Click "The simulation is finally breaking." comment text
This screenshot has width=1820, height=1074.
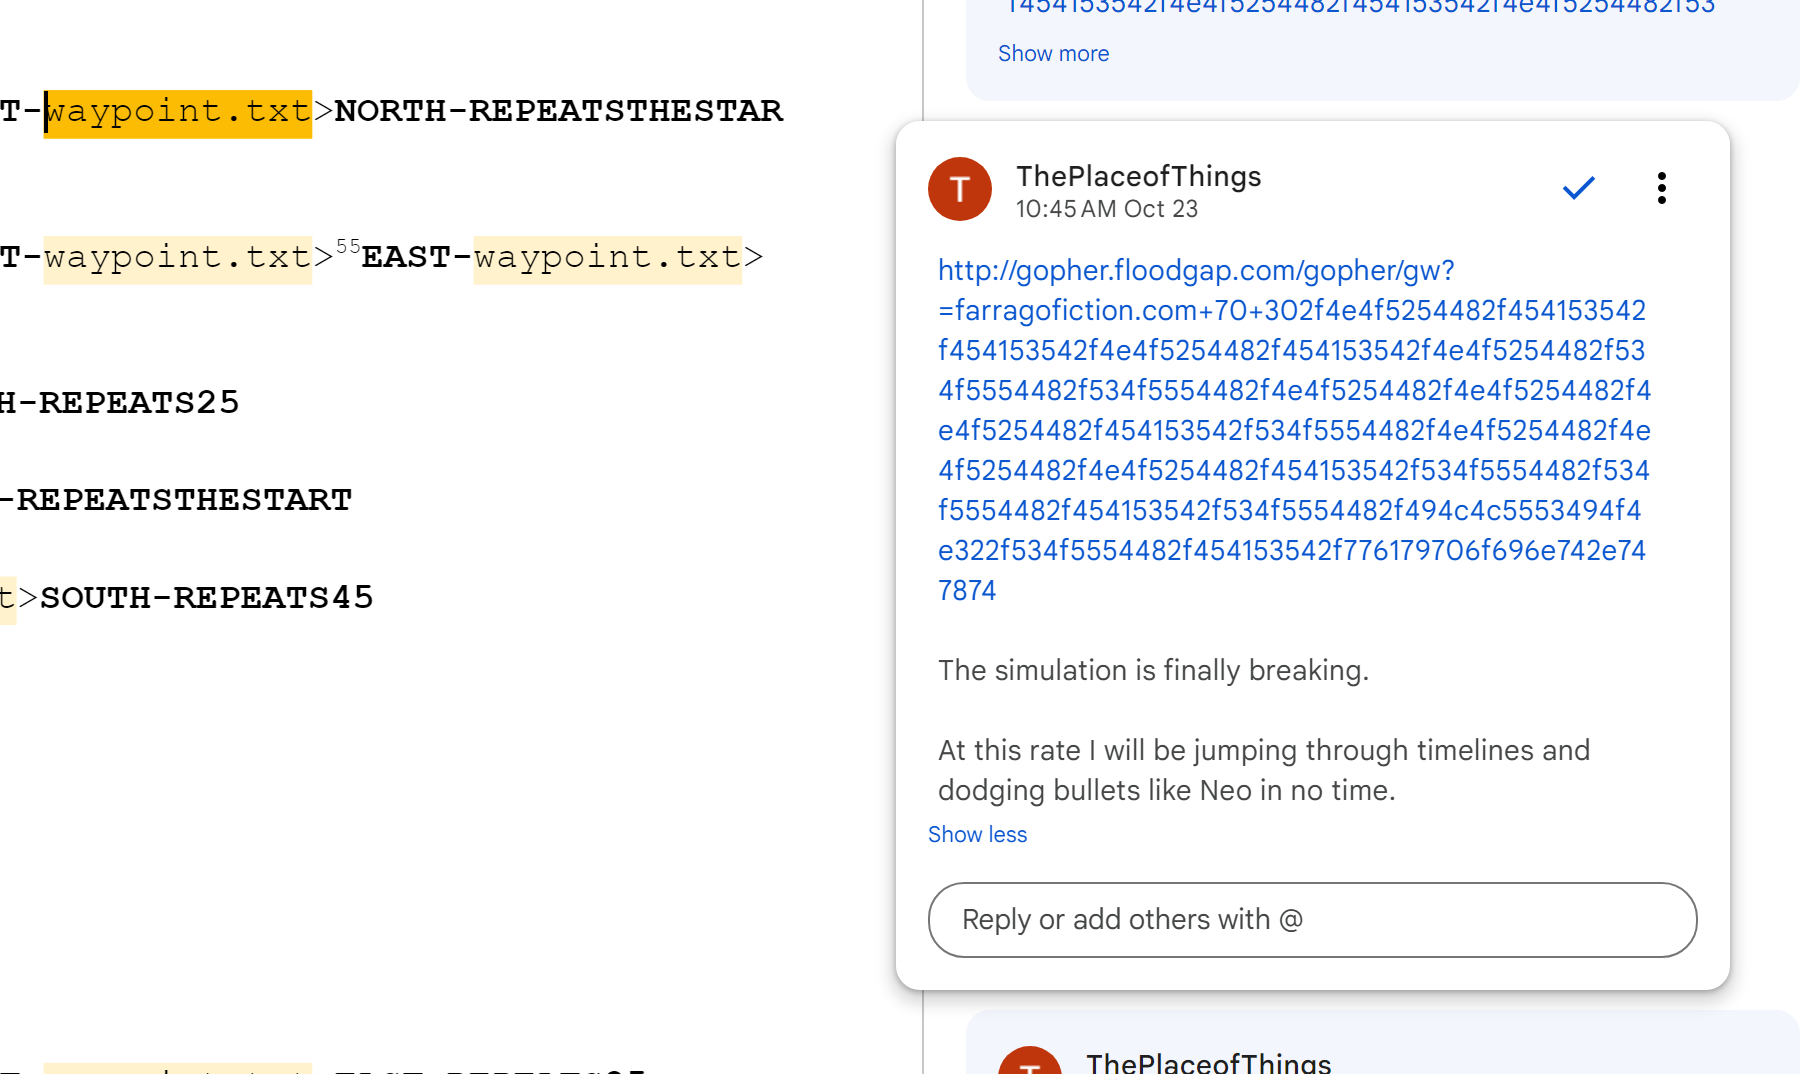coord(1152,670)
